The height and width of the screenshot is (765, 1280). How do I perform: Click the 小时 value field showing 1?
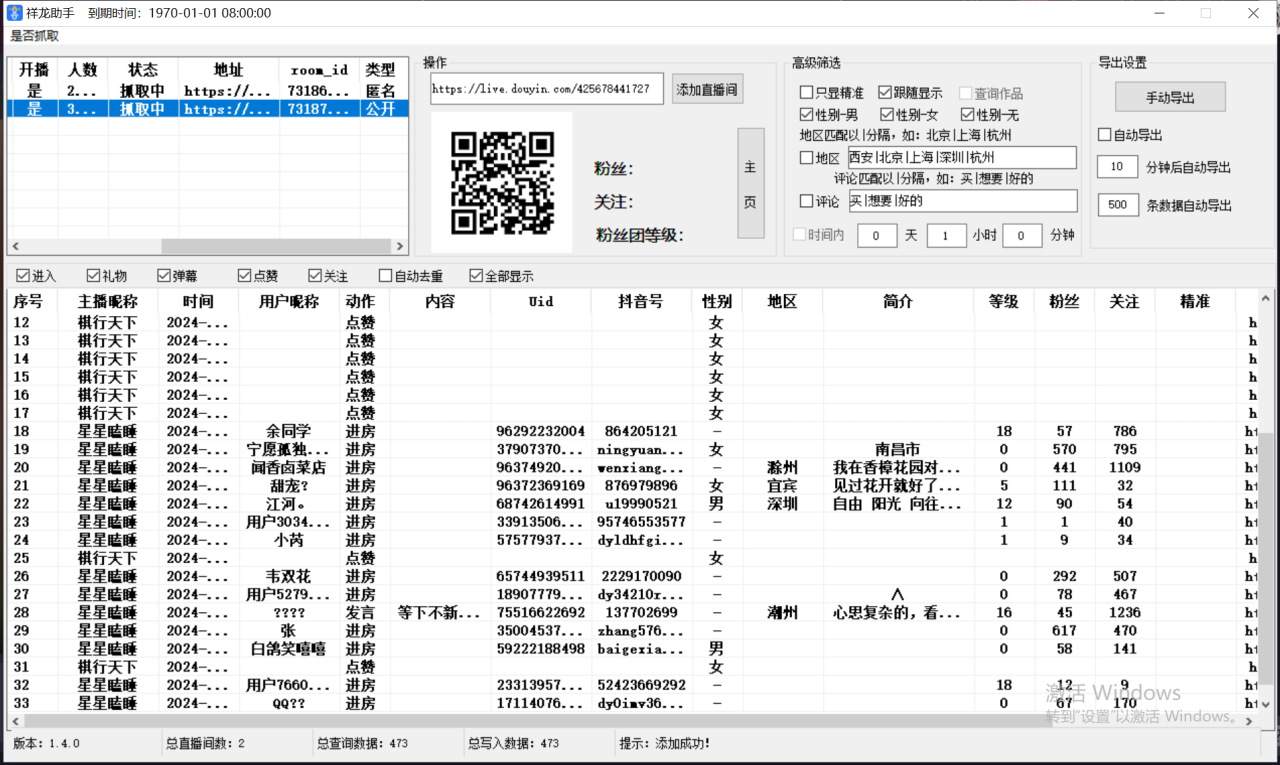(946, 236)
